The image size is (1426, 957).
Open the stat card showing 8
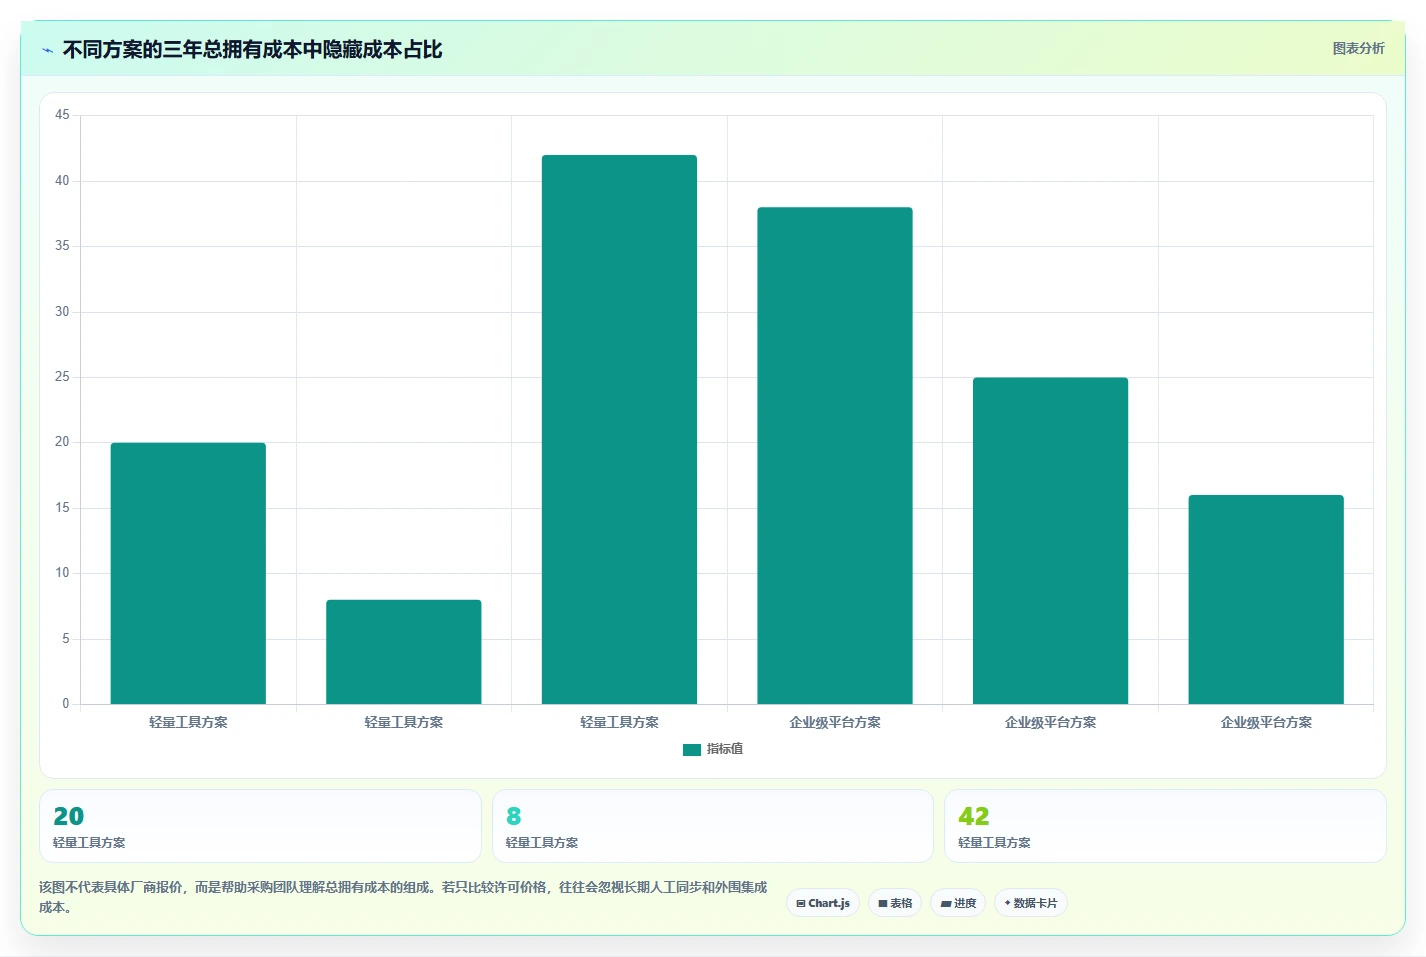coord(712,826)
